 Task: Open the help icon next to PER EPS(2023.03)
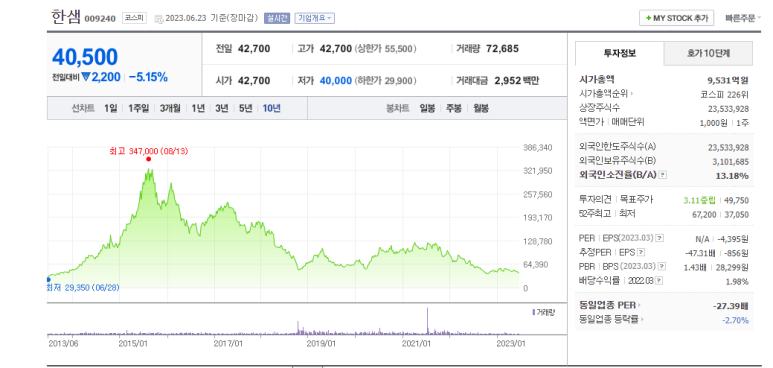[x=659, y=239]
